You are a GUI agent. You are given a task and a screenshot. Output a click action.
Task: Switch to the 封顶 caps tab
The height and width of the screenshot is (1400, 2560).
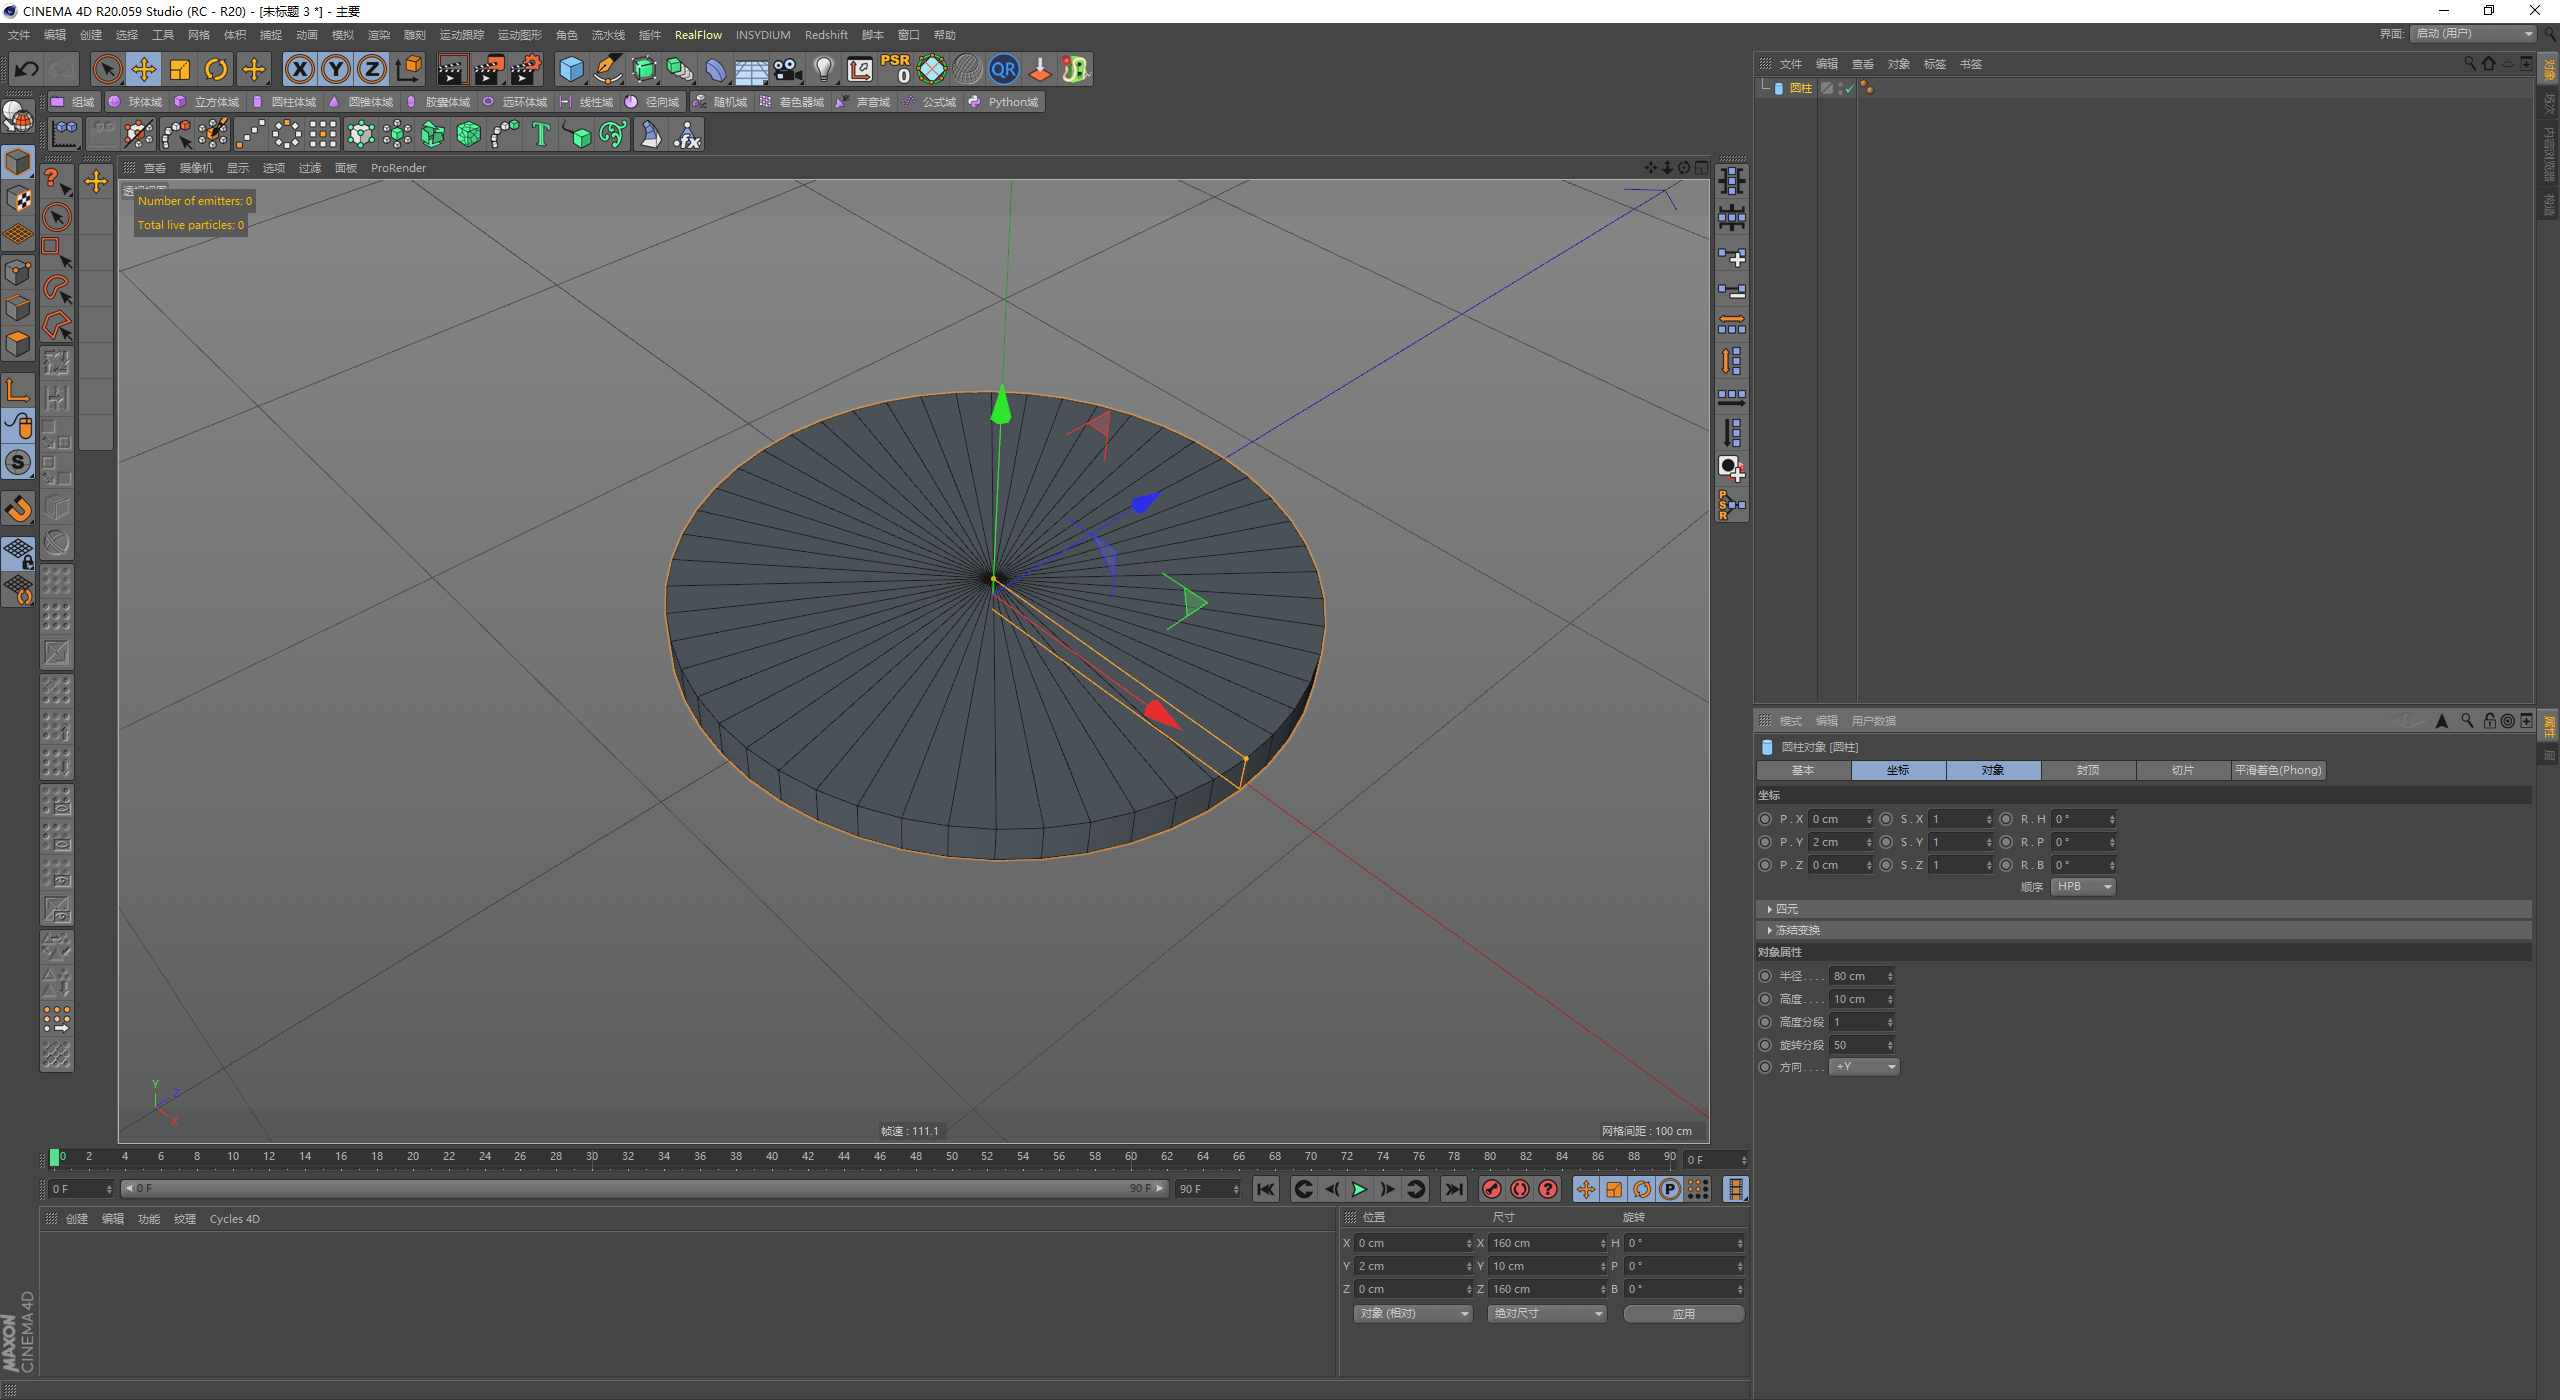tap(2087, 770)
